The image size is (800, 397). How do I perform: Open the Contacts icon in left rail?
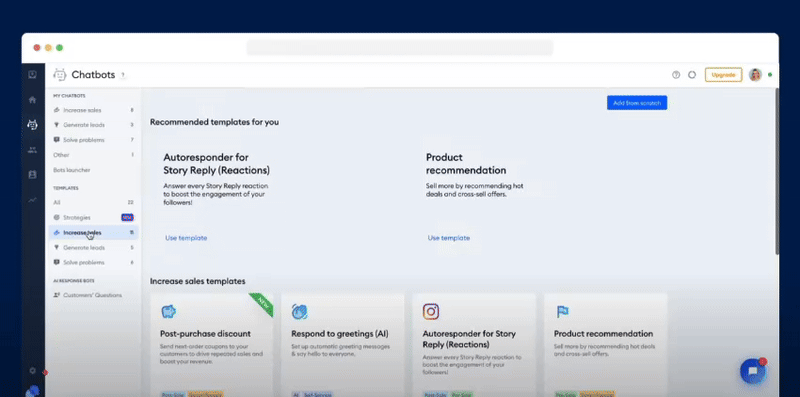(x=32, y=175)
